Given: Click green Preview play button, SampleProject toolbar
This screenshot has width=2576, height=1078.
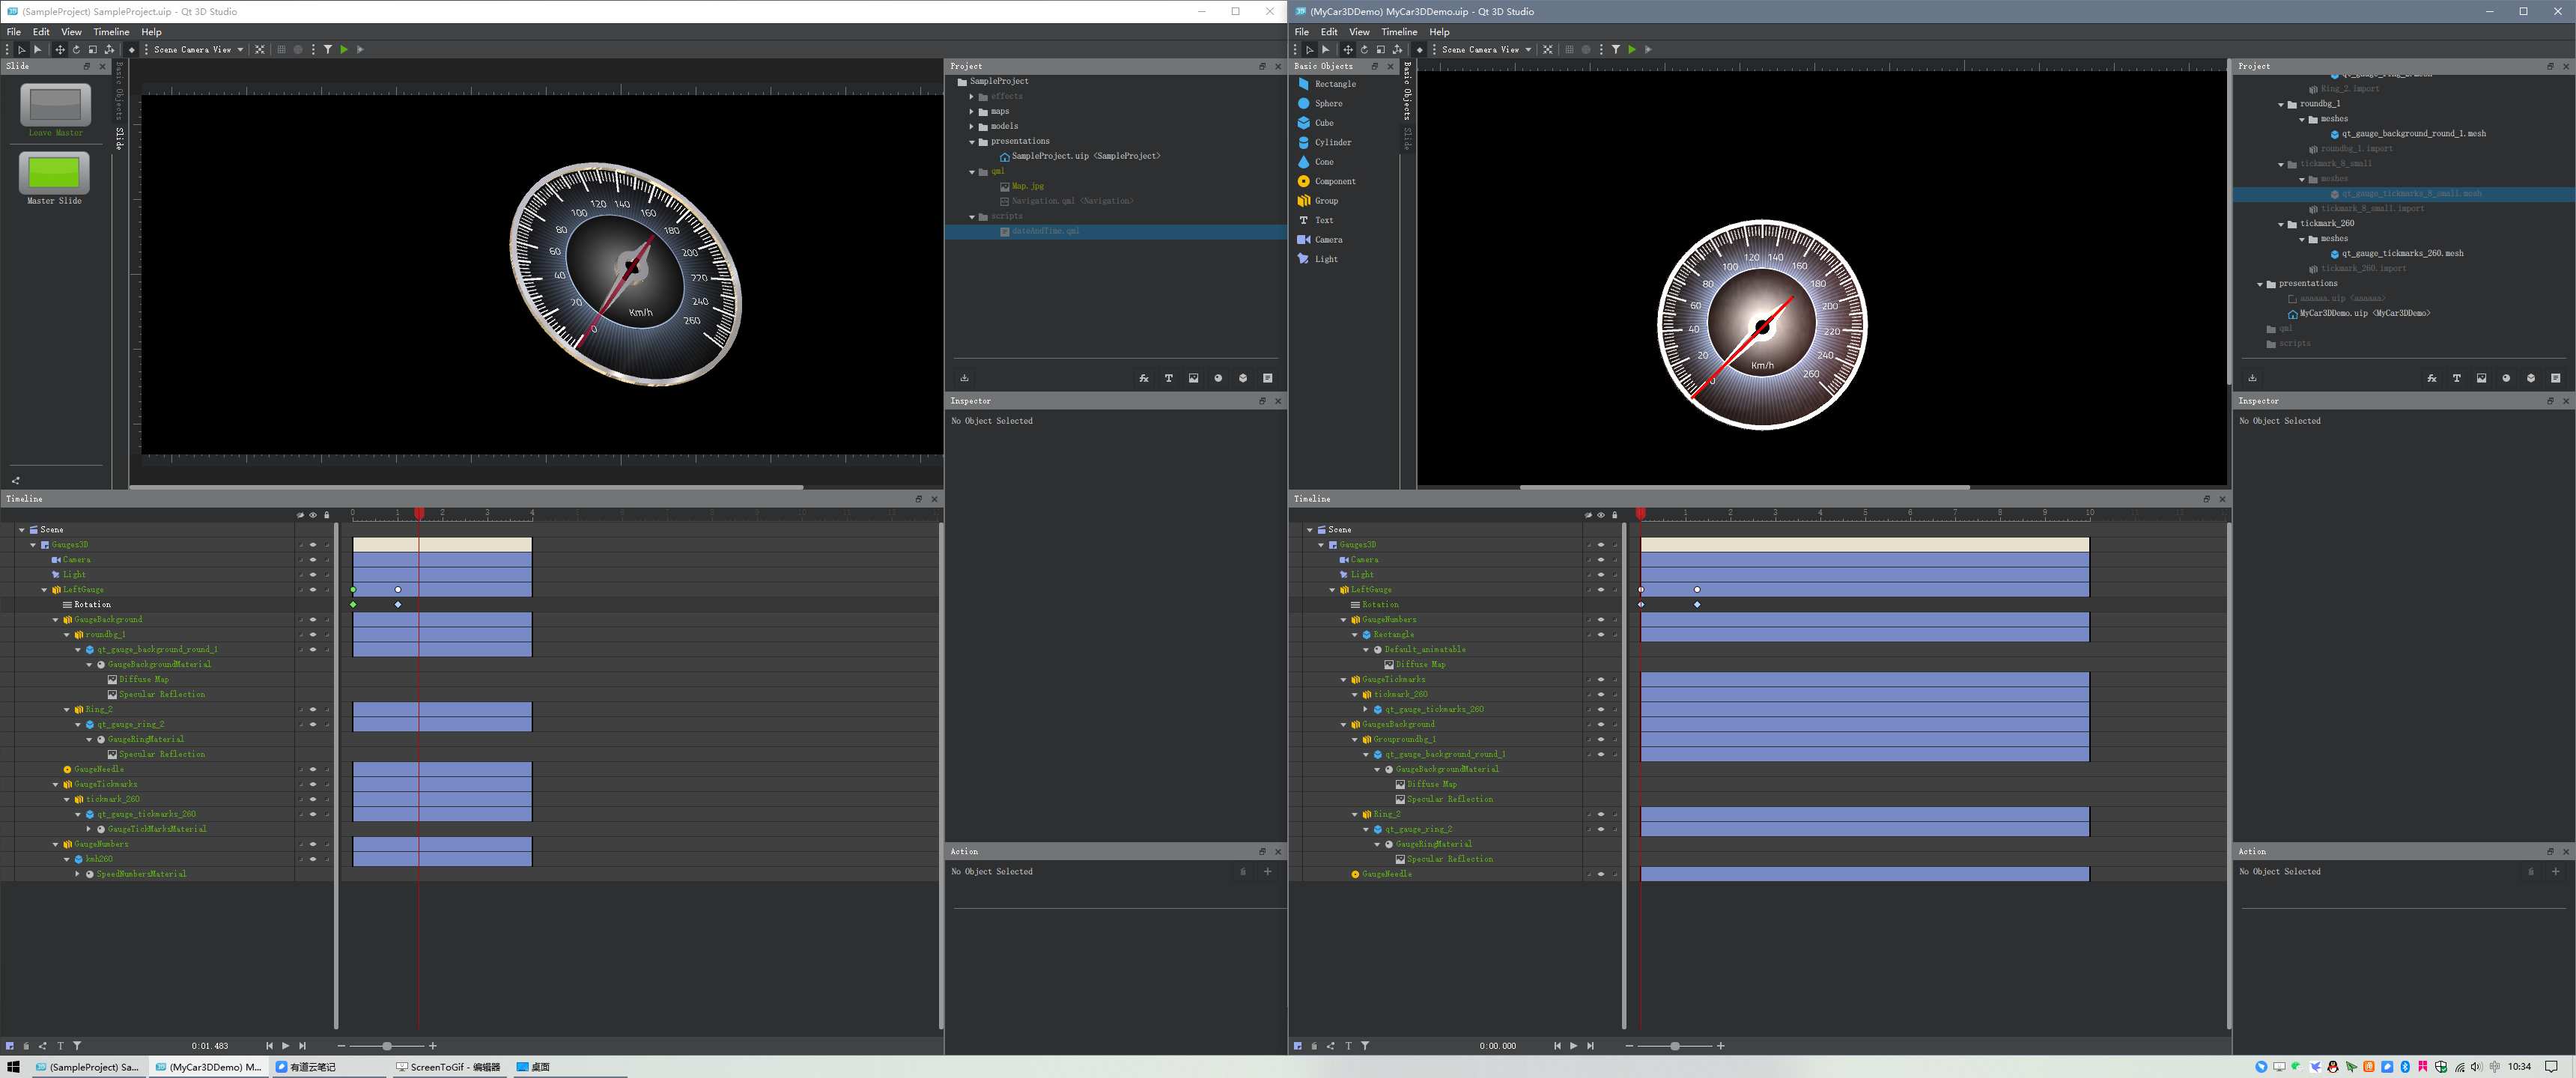Looking at the screenshot, I should (344, 50).
